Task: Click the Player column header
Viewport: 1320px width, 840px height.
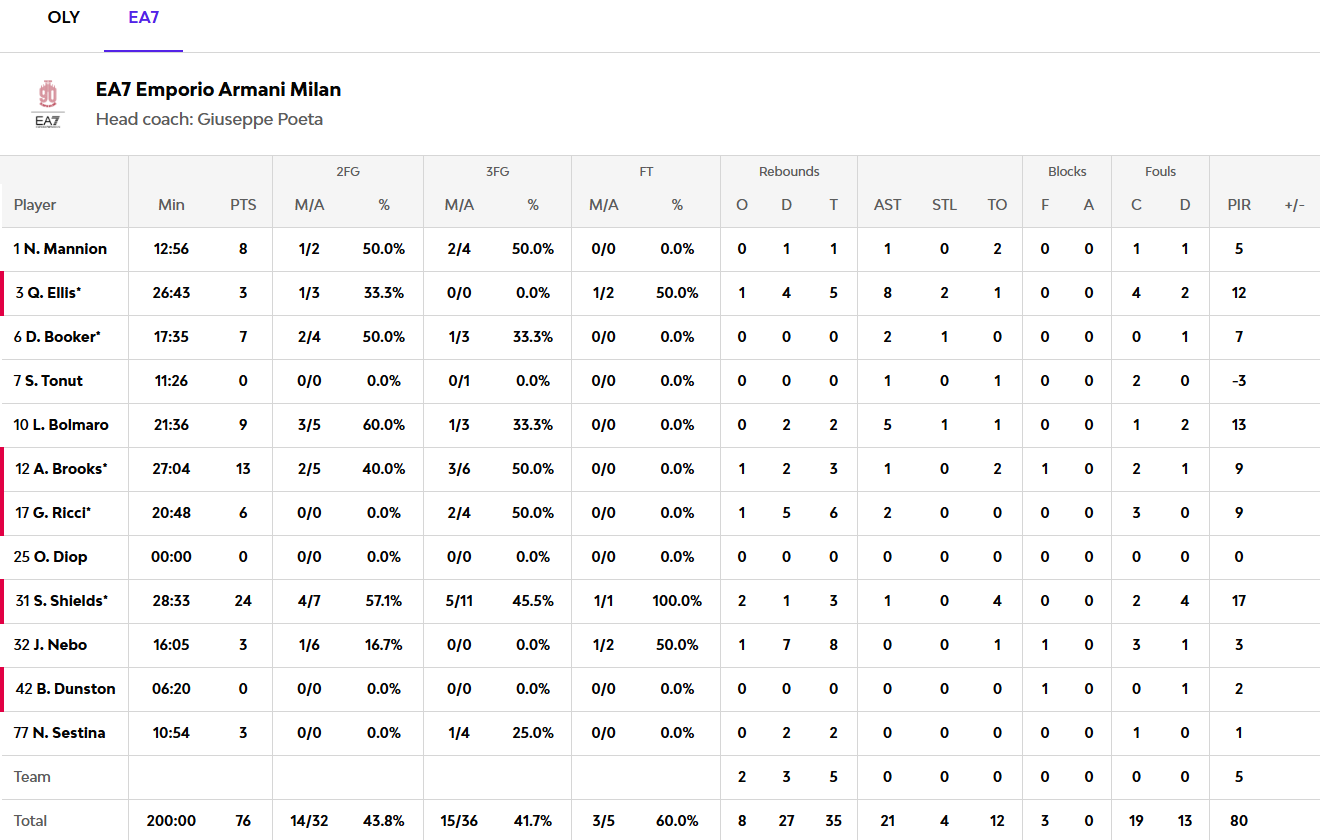Action: coord(35,205)
